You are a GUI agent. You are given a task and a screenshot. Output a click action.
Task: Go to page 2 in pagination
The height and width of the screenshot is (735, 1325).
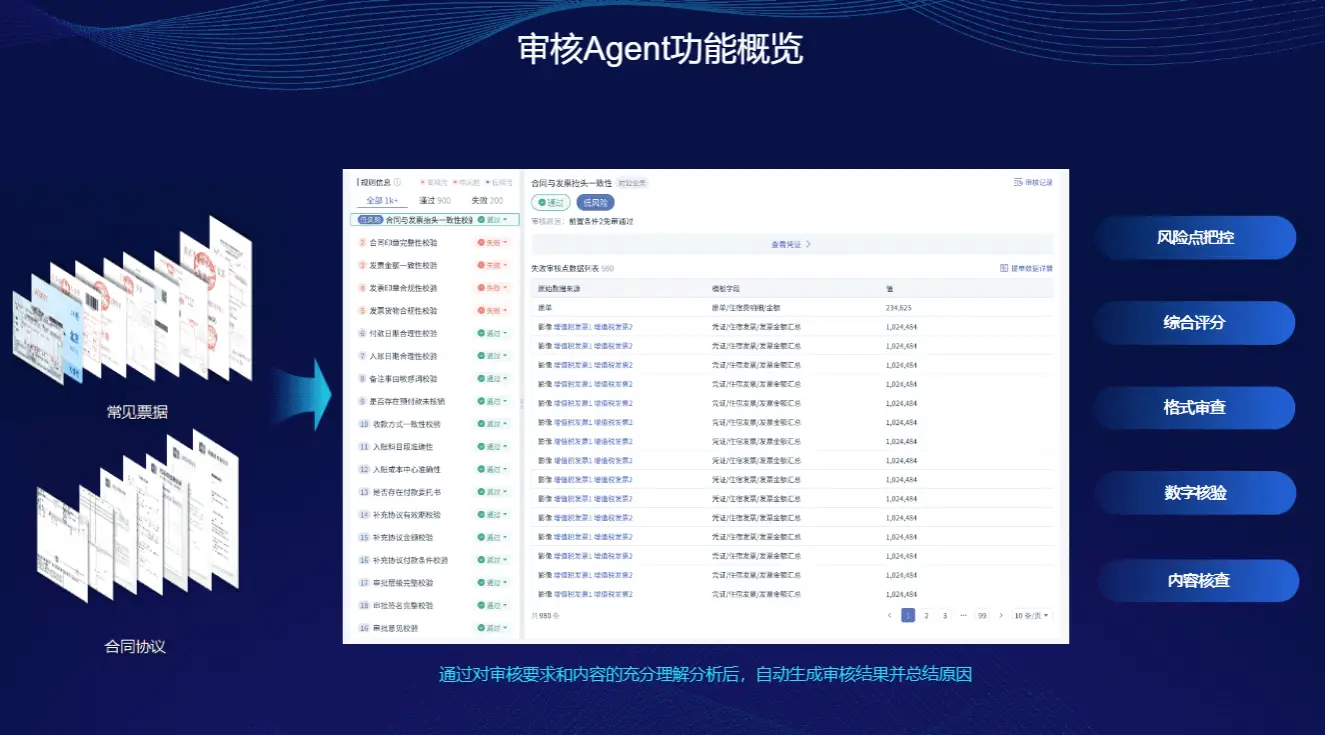click(x=926, y=616)
